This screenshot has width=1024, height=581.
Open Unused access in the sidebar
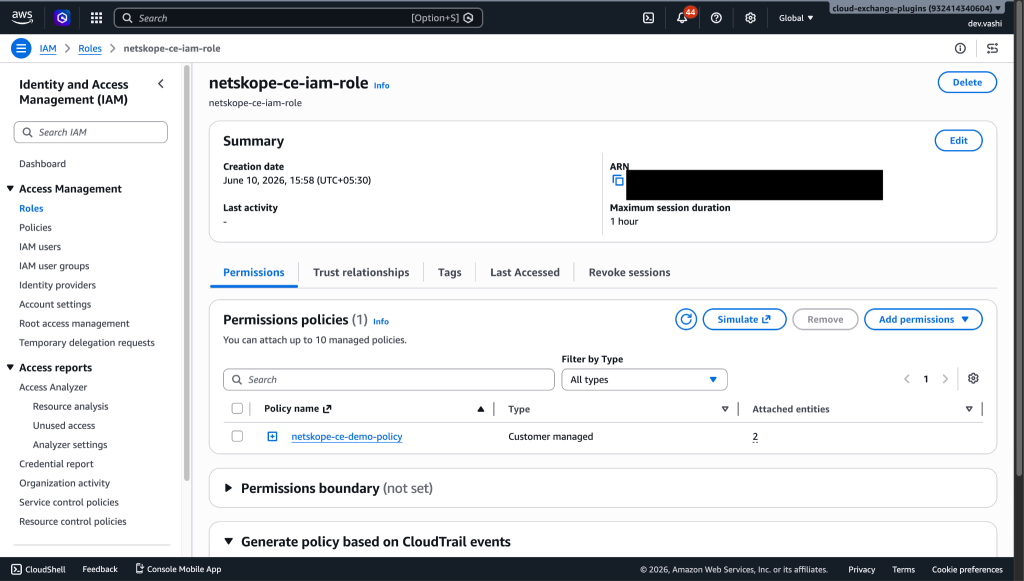(64, 425)
